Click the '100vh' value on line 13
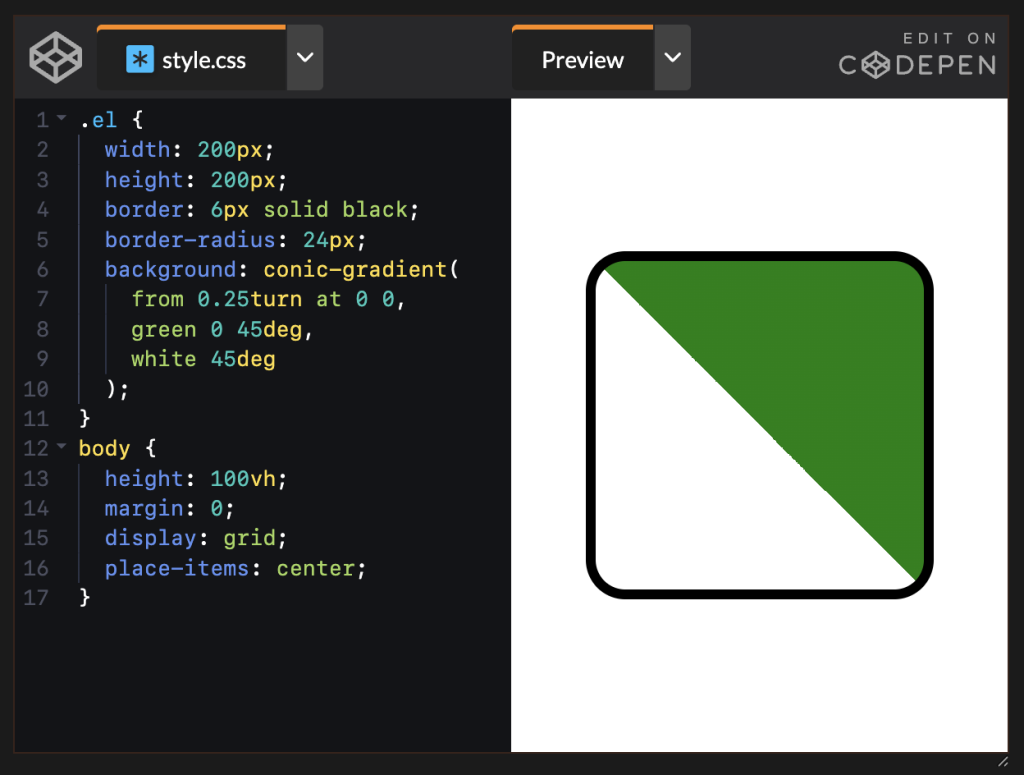This screenshot has height=775, width=1024. 243,479
